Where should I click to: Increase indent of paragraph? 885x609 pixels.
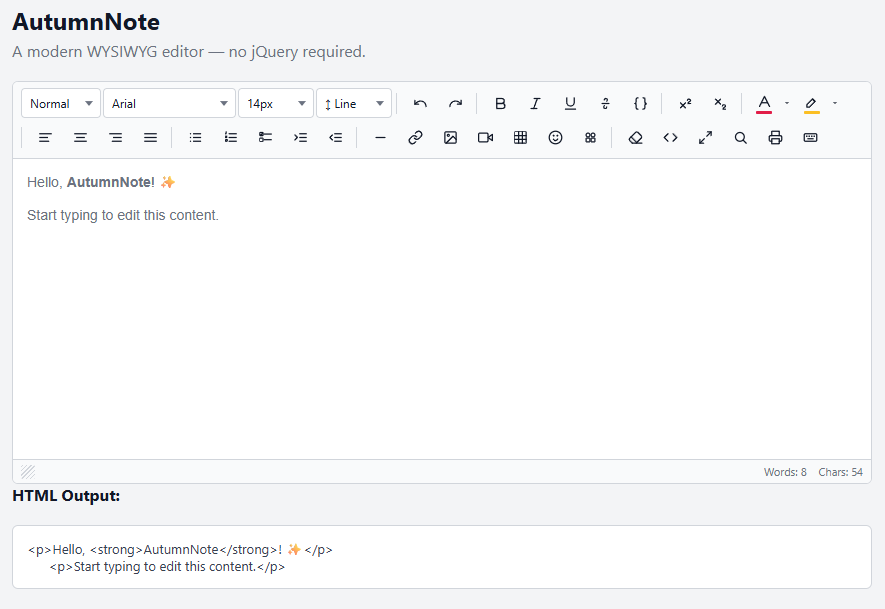point(300,138)
